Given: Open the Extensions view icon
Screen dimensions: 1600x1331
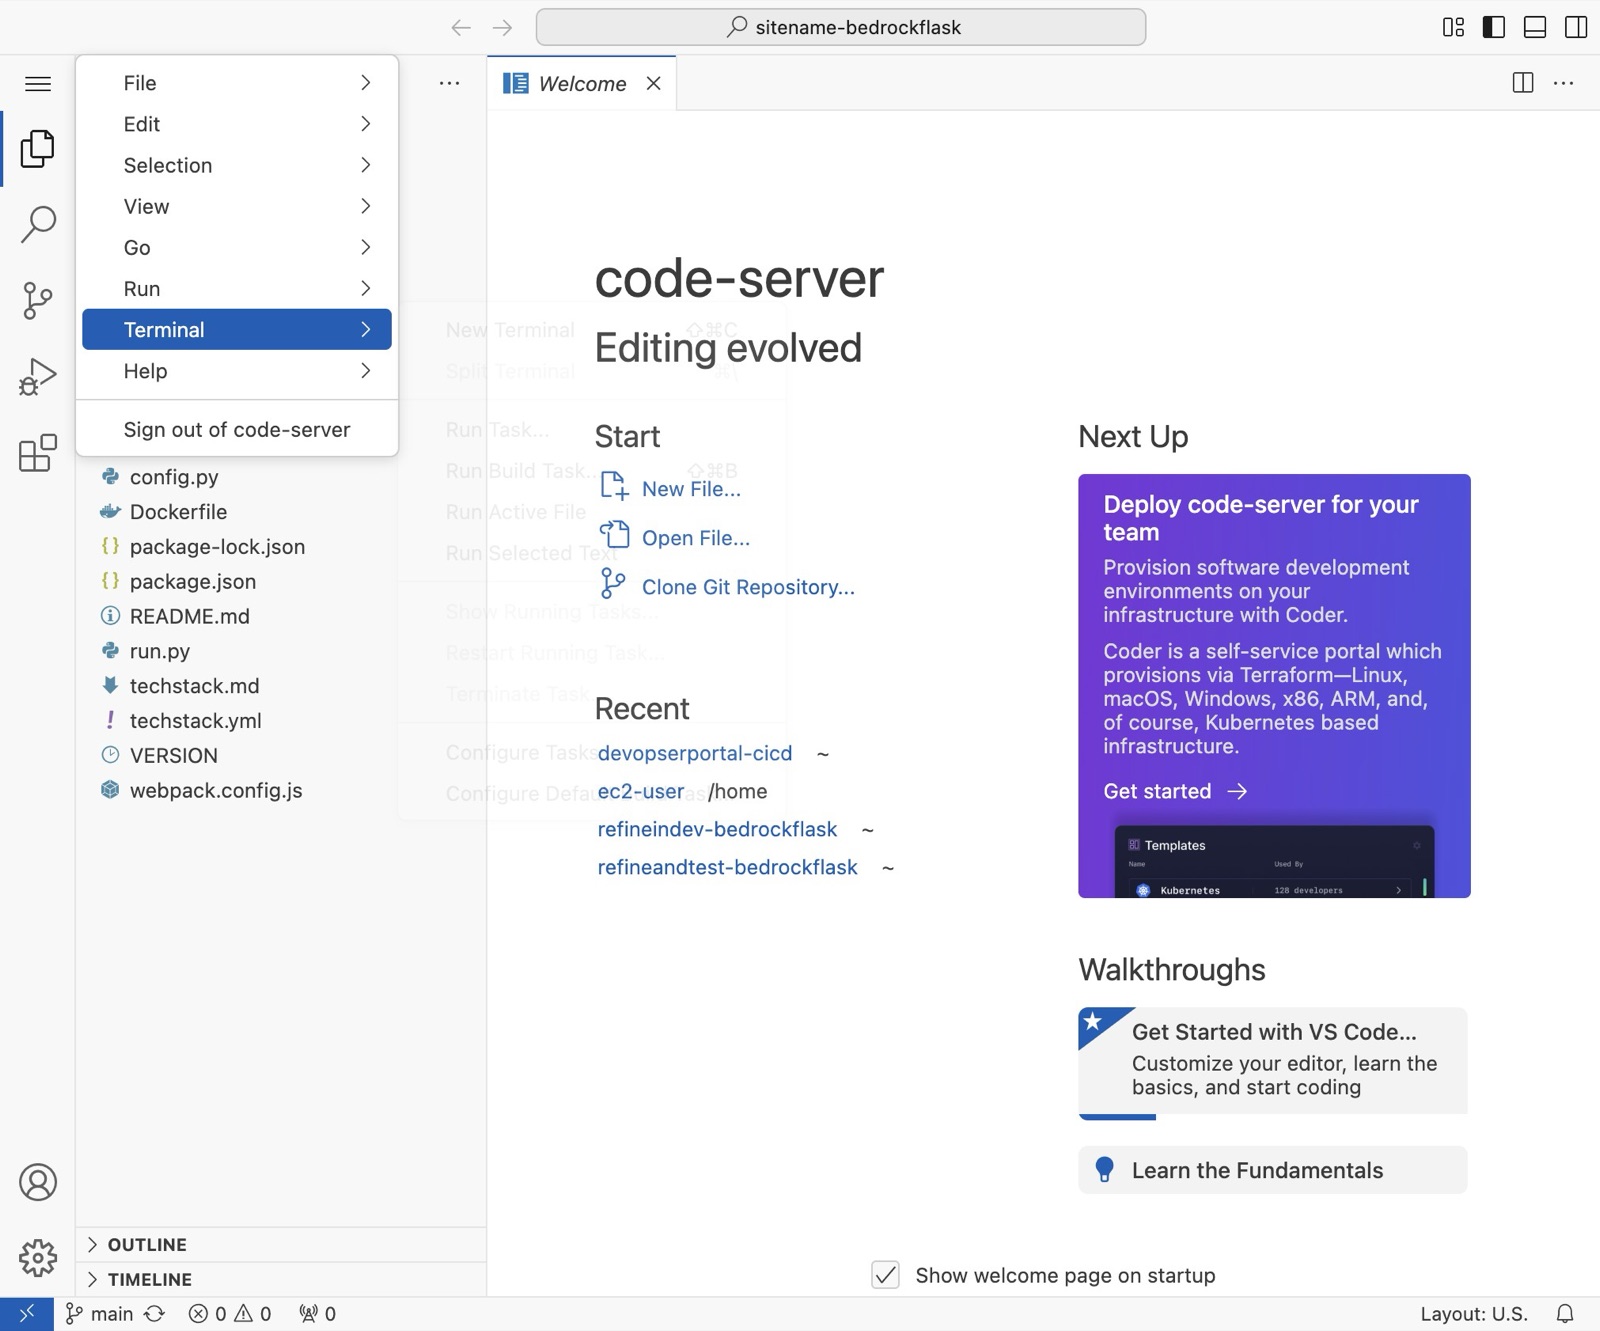Looking at the screenshot, I should 38,453.
